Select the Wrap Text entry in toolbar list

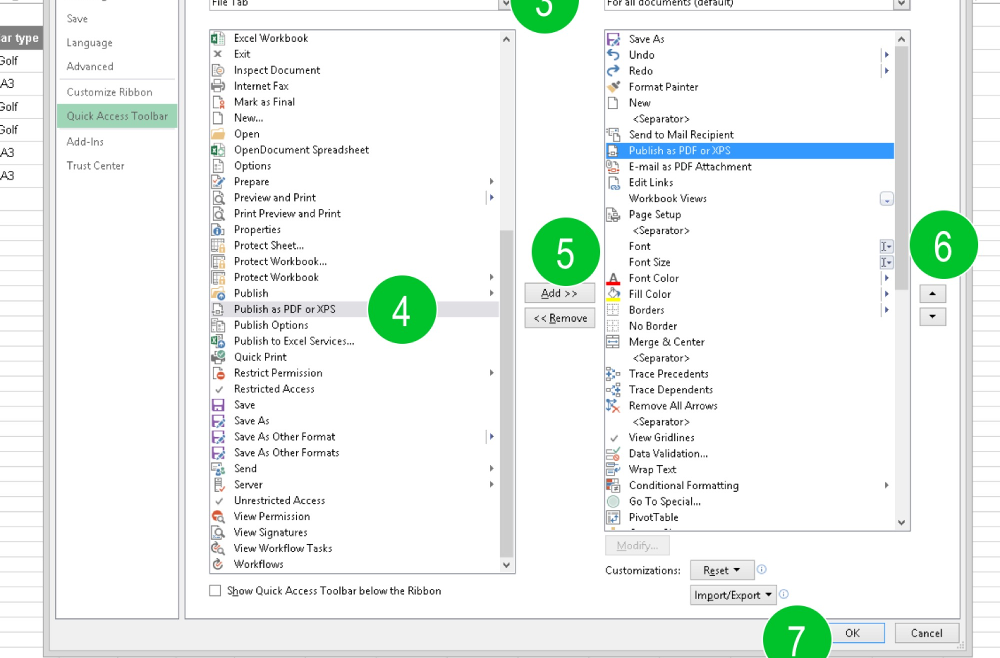(x=749, y=469)
